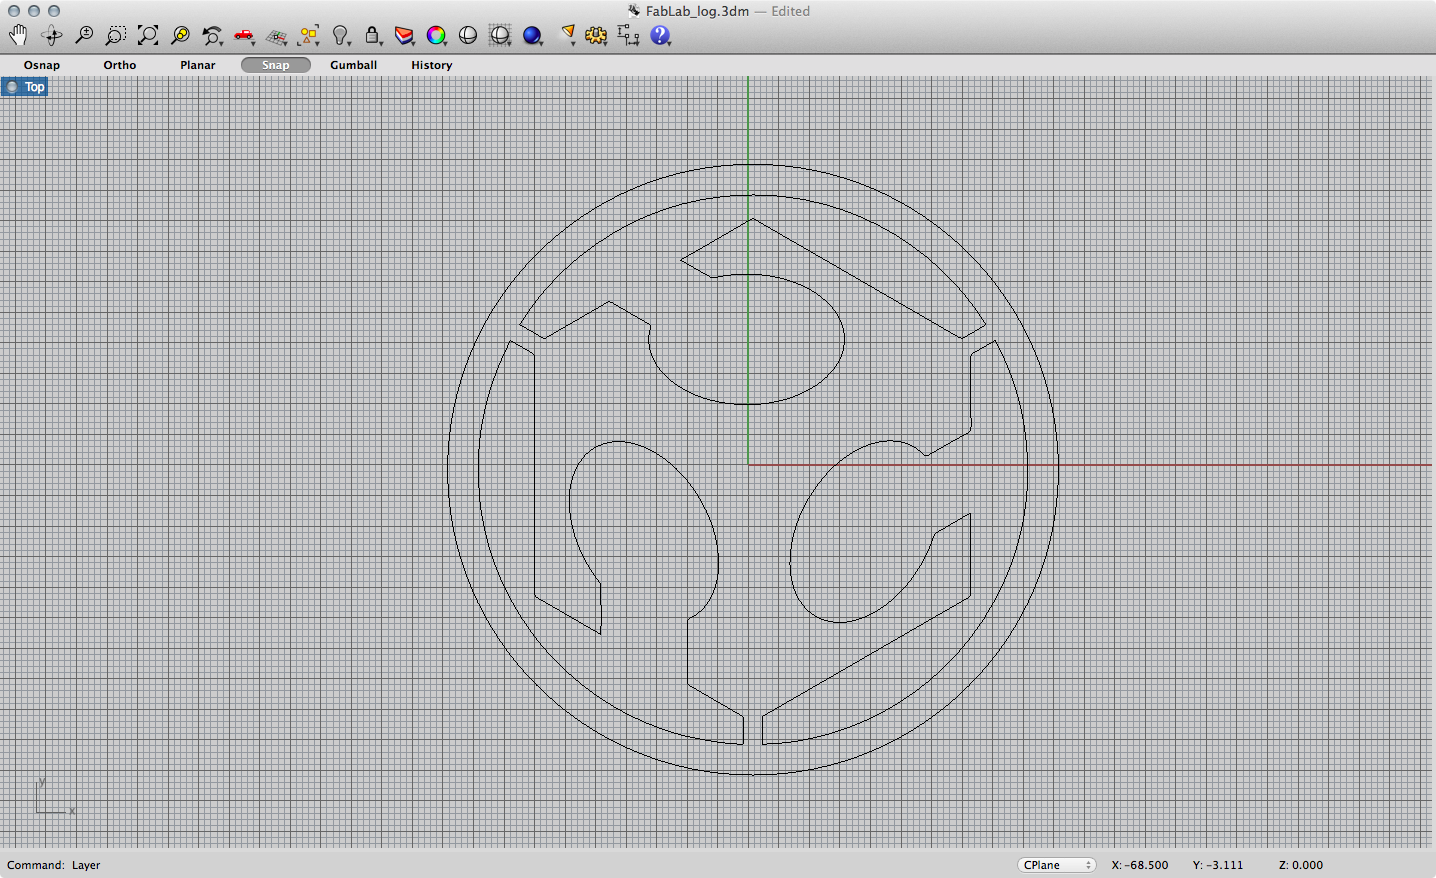Screen dimensions: 1436x878
Task: Click the object snap shapes icon
Action: (x=308, y=36)
